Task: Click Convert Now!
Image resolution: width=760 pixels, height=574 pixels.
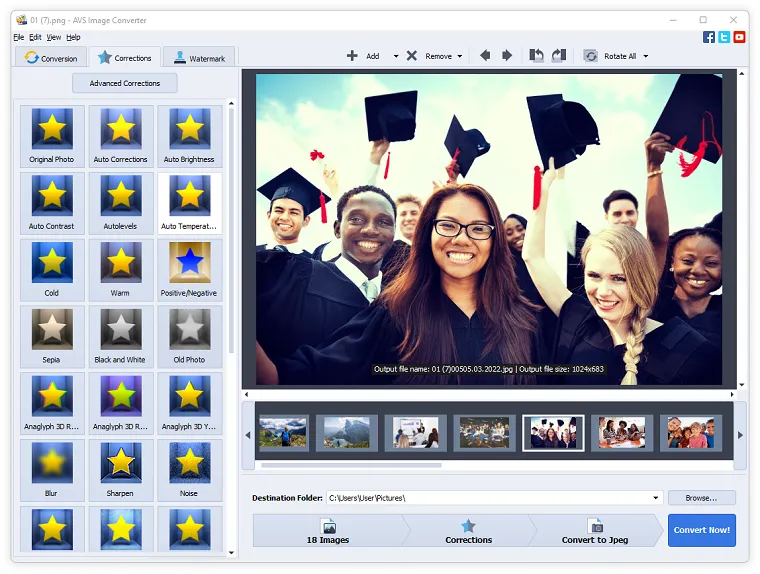Action: [x=701, y=530]
